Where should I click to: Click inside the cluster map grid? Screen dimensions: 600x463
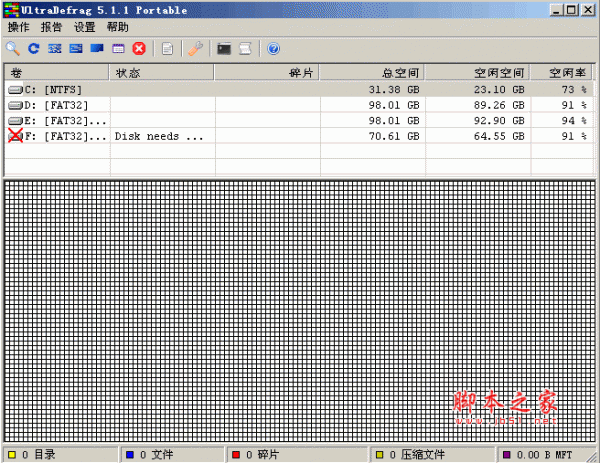(300, 311)
